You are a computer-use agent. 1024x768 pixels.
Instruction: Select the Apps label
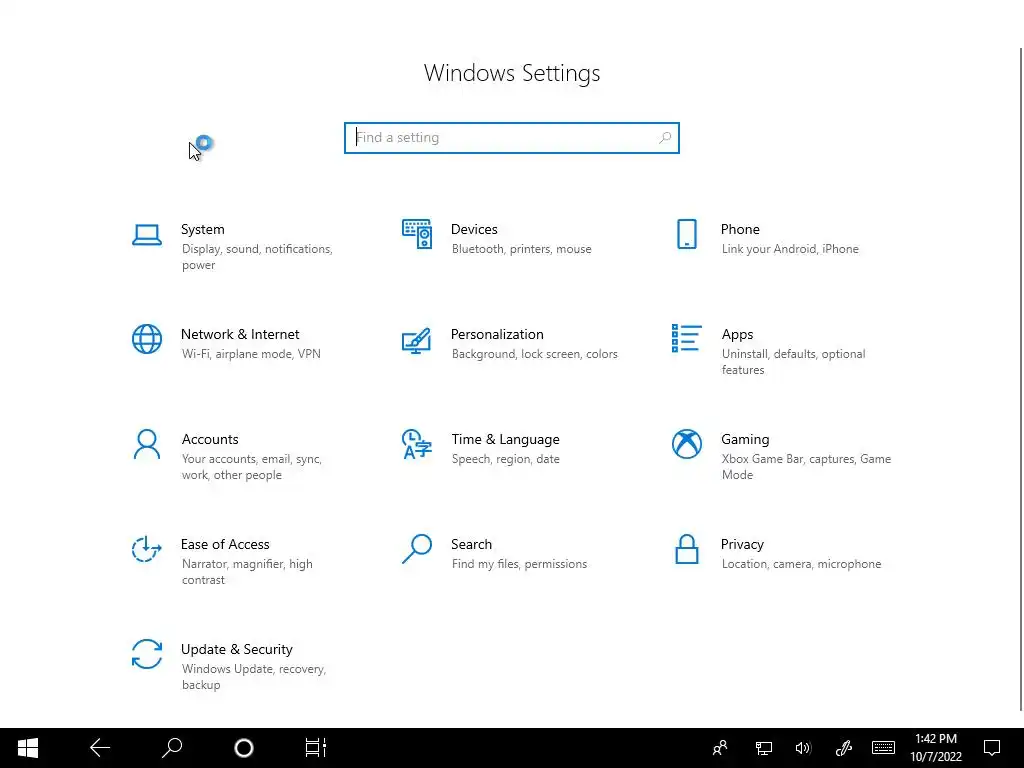tap(737, 334)
